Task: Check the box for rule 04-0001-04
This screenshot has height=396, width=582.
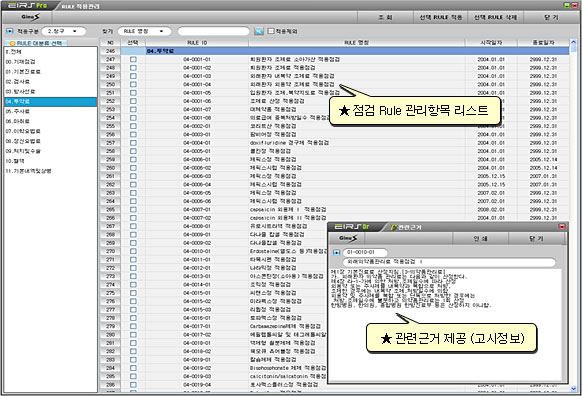Action: pos(133,84)
